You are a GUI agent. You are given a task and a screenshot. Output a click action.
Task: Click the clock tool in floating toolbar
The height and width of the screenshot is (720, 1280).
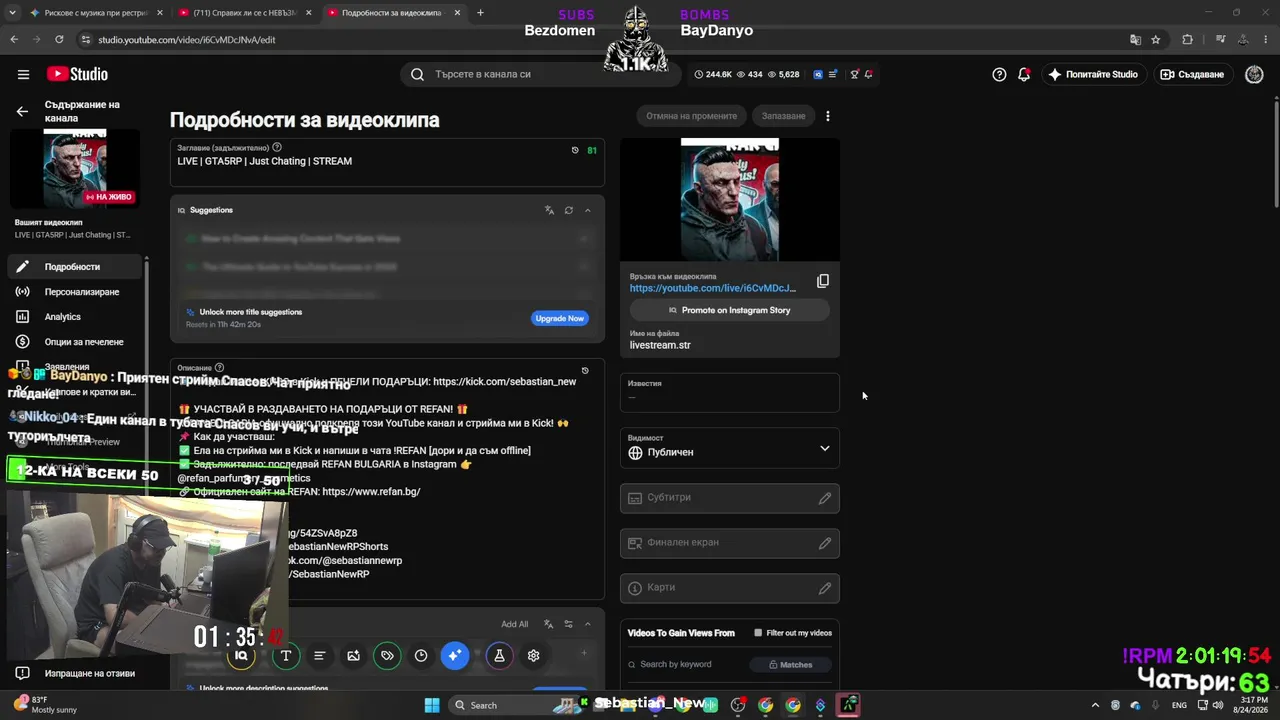(421, 656)
